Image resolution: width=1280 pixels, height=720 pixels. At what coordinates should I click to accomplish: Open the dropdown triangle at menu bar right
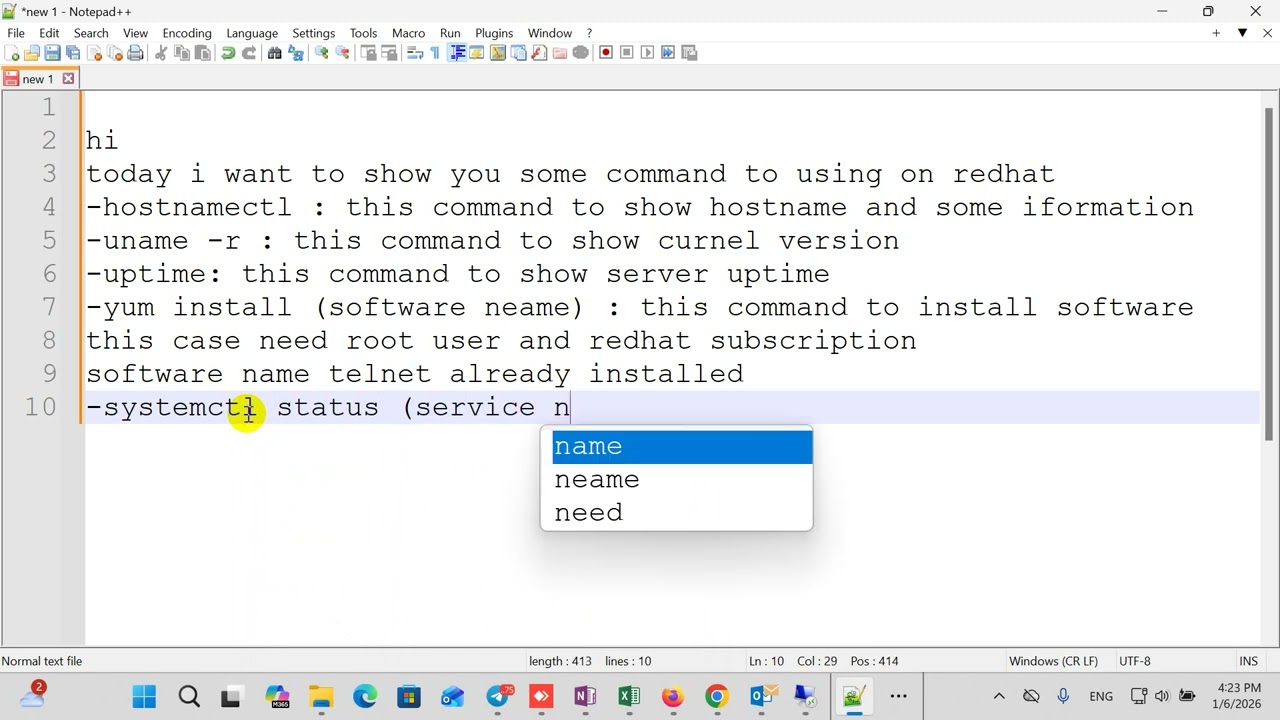[1243, 33]
